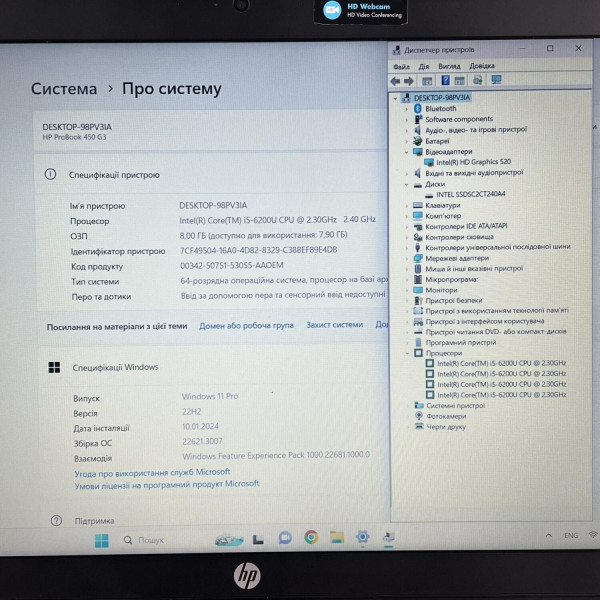Screen dimensions: 600x600
Task: Select the Клавіатури category icon
Action: point(417,205)
